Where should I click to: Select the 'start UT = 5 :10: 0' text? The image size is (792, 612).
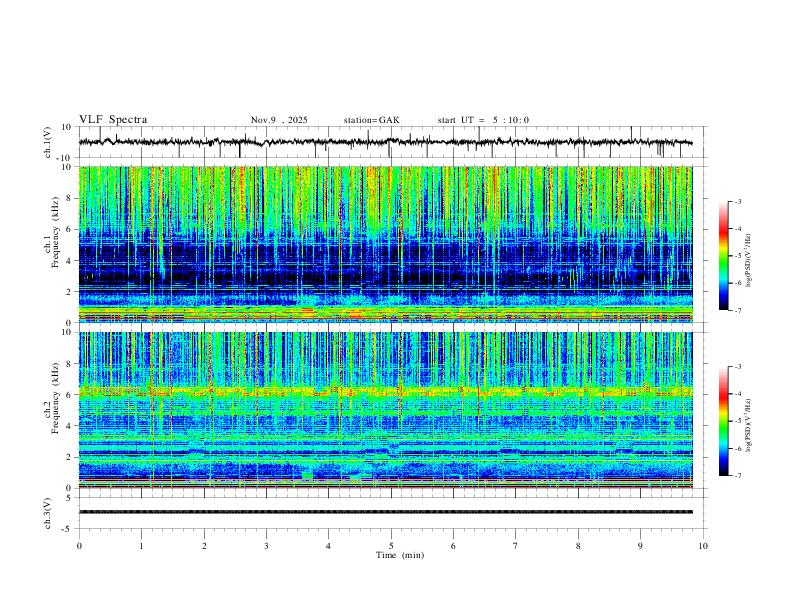(483, 120)
